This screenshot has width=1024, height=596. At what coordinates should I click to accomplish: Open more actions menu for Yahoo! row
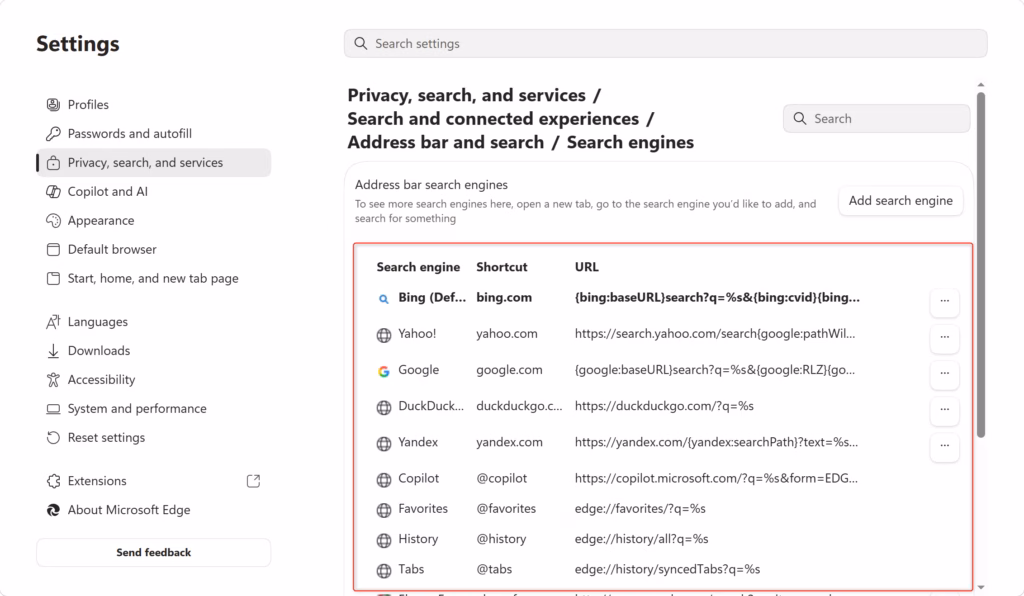[x=944, y=337]
